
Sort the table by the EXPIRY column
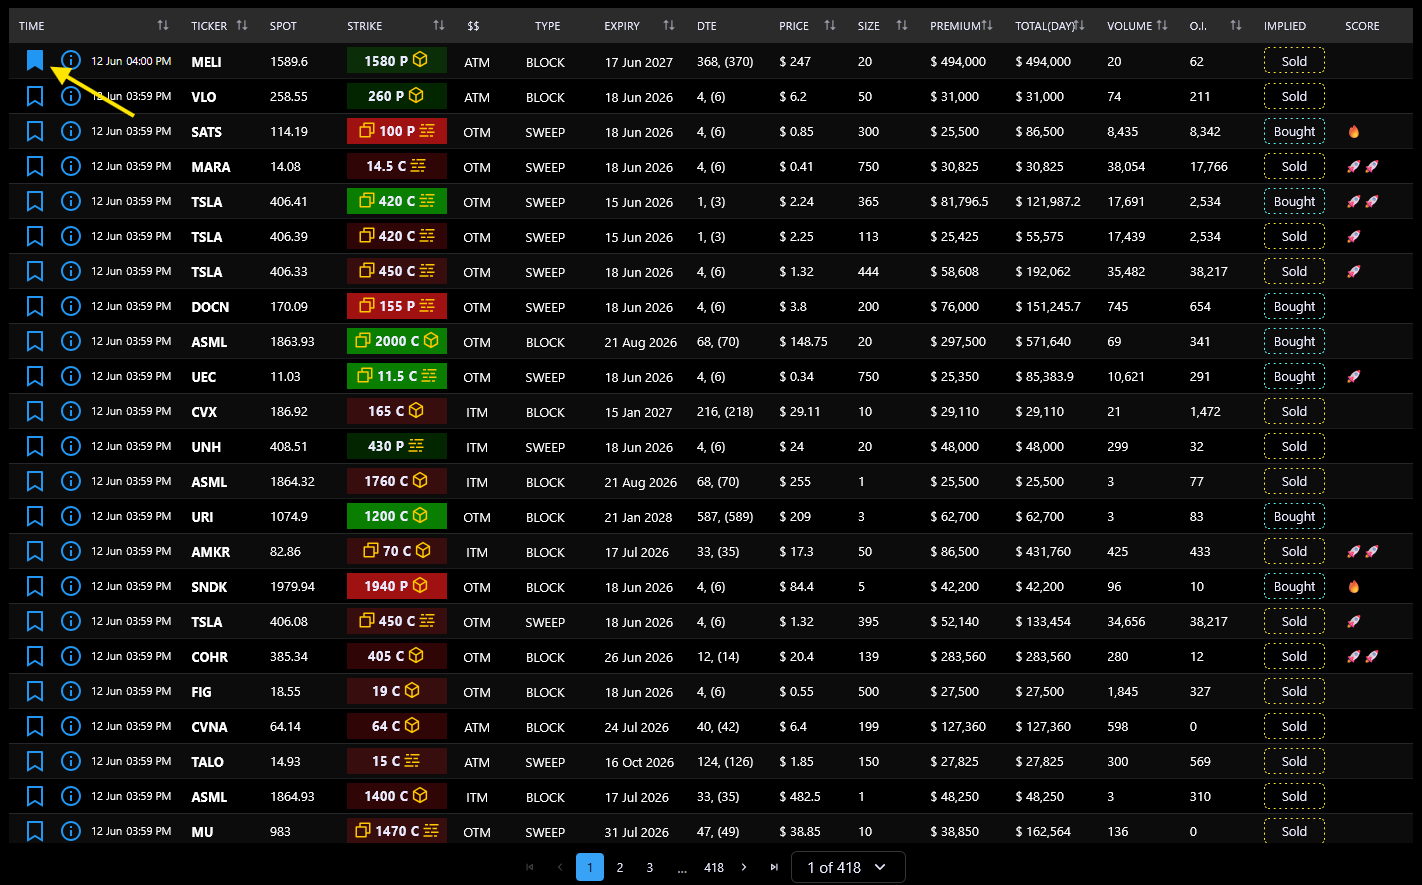pos(669,25)
